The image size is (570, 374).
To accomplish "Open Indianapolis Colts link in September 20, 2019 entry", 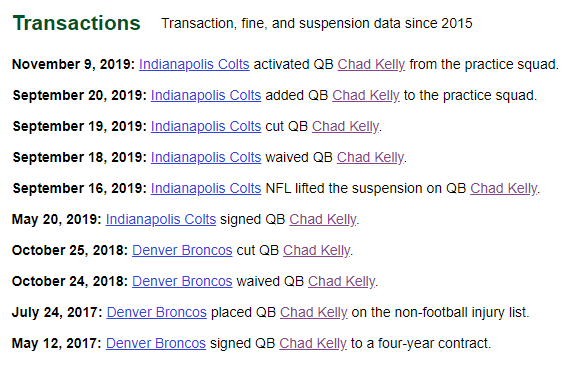I will [x=206, y=95].
